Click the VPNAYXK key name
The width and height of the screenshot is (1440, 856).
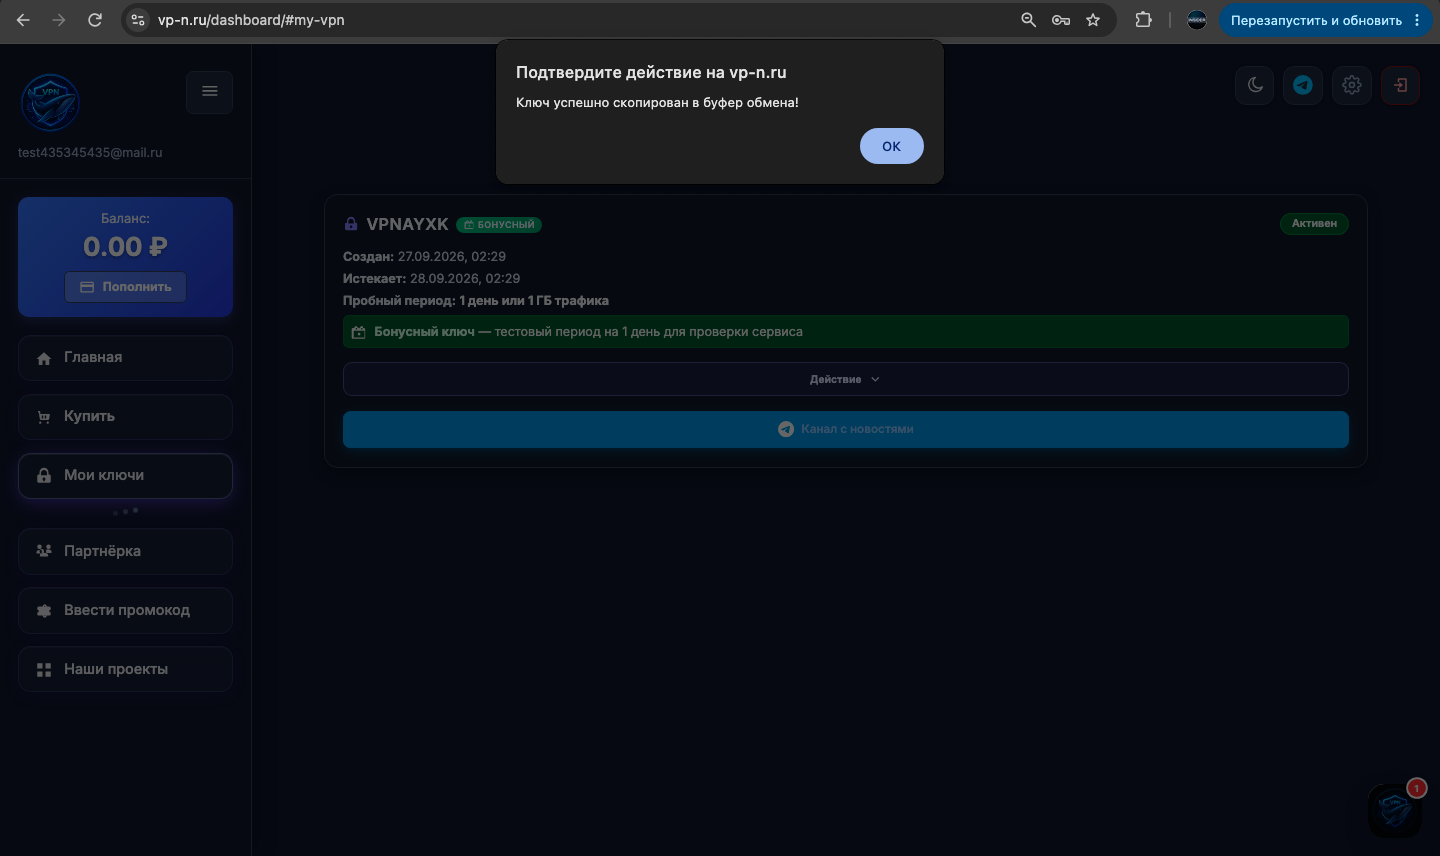click(x=407, y=224)
